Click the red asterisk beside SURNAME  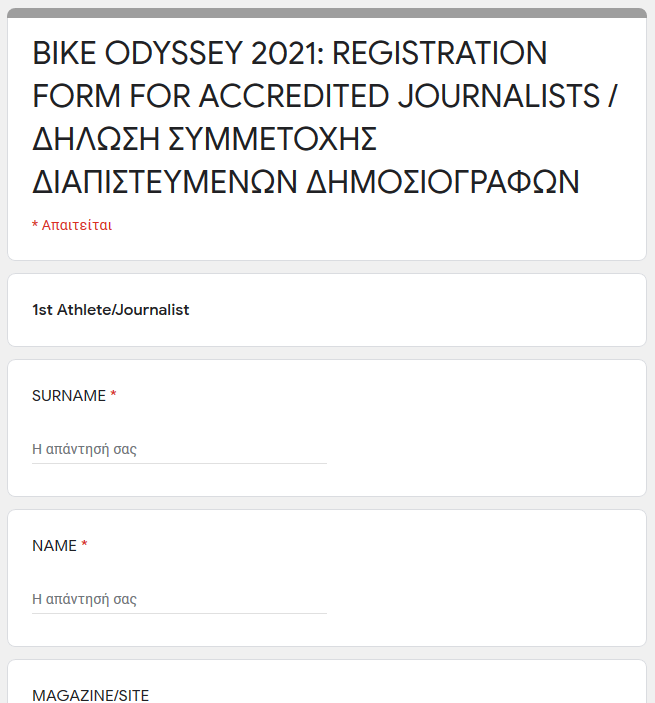tap(113, 395)
